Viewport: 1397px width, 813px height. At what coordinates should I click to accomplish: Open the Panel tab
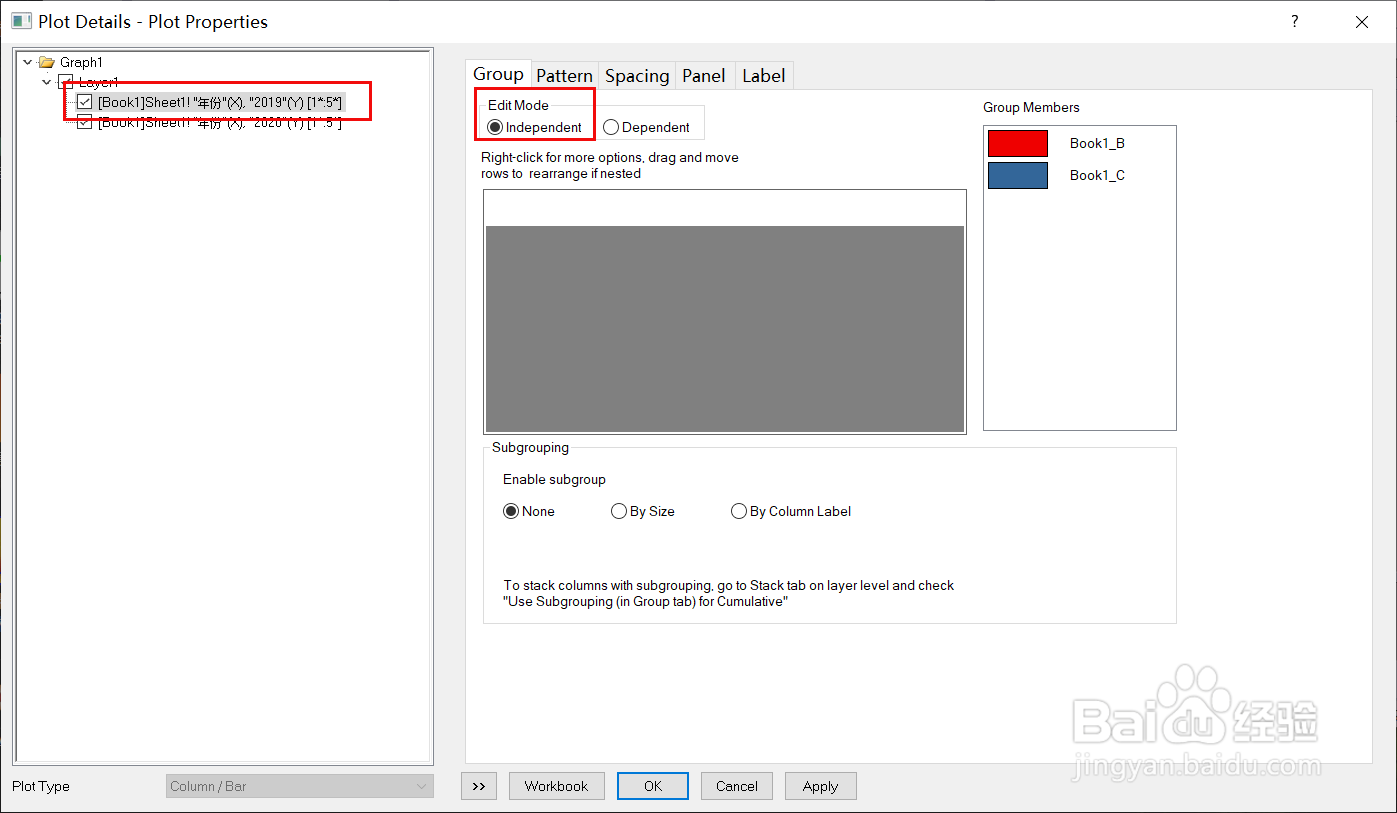[704, 76]
